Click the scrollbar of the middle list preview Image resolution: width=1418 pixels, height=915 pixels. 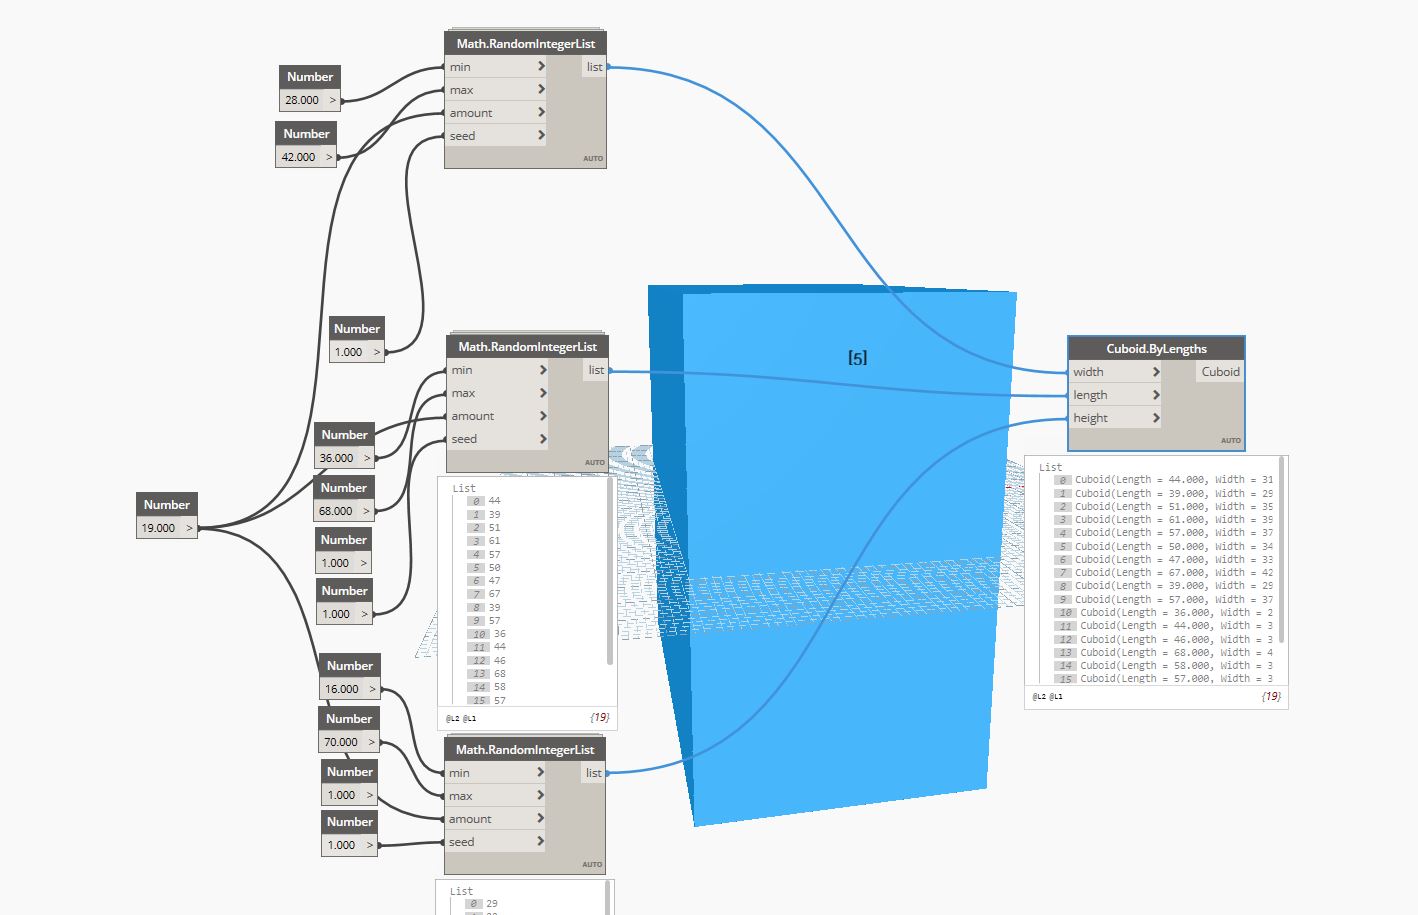click(610, 572)
